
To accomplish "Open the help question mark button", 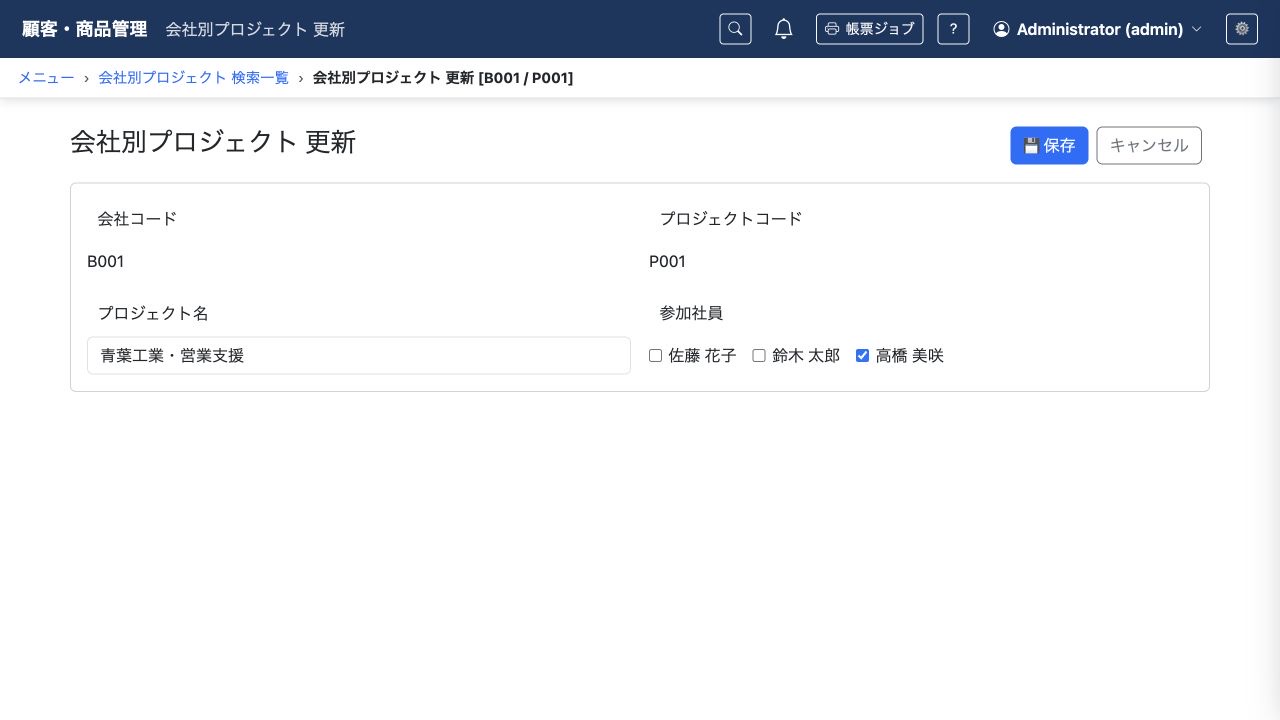I will [x=953, y=29].
